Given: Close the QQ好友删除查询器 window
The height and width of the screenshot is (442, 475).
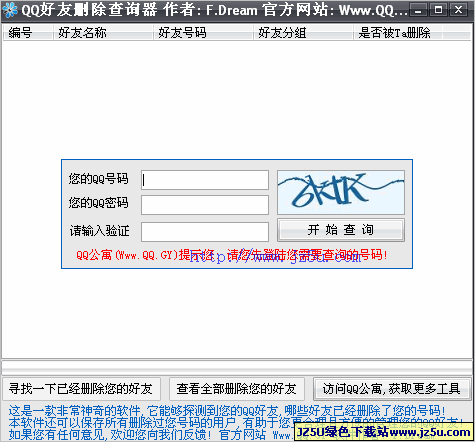Looking at the screenshot, I should pyautogui.click(x=459, y=10).
